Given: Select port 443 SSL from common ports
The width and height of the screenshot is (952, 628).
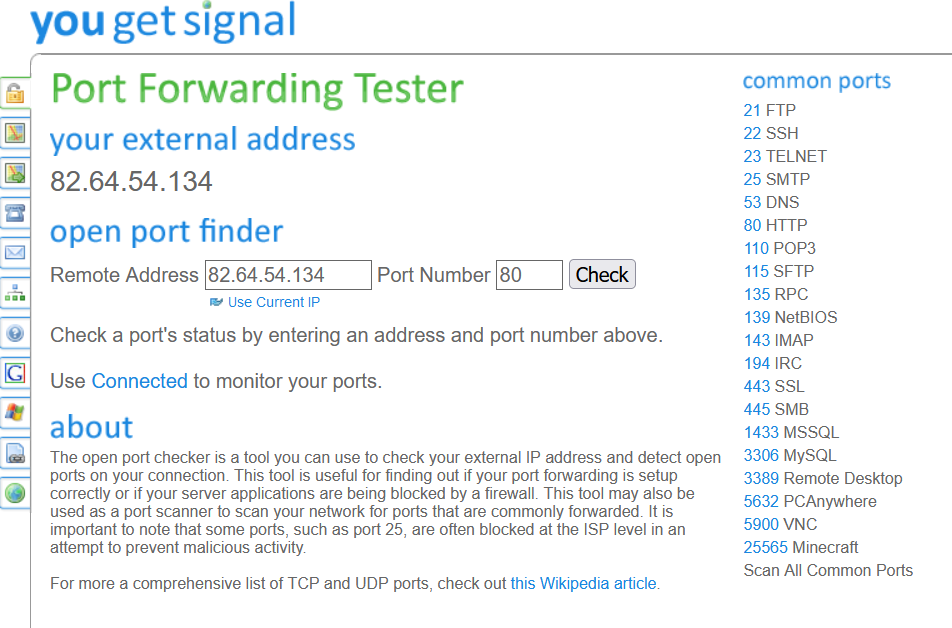Looking at the screenshot, I should click(774, 386).
